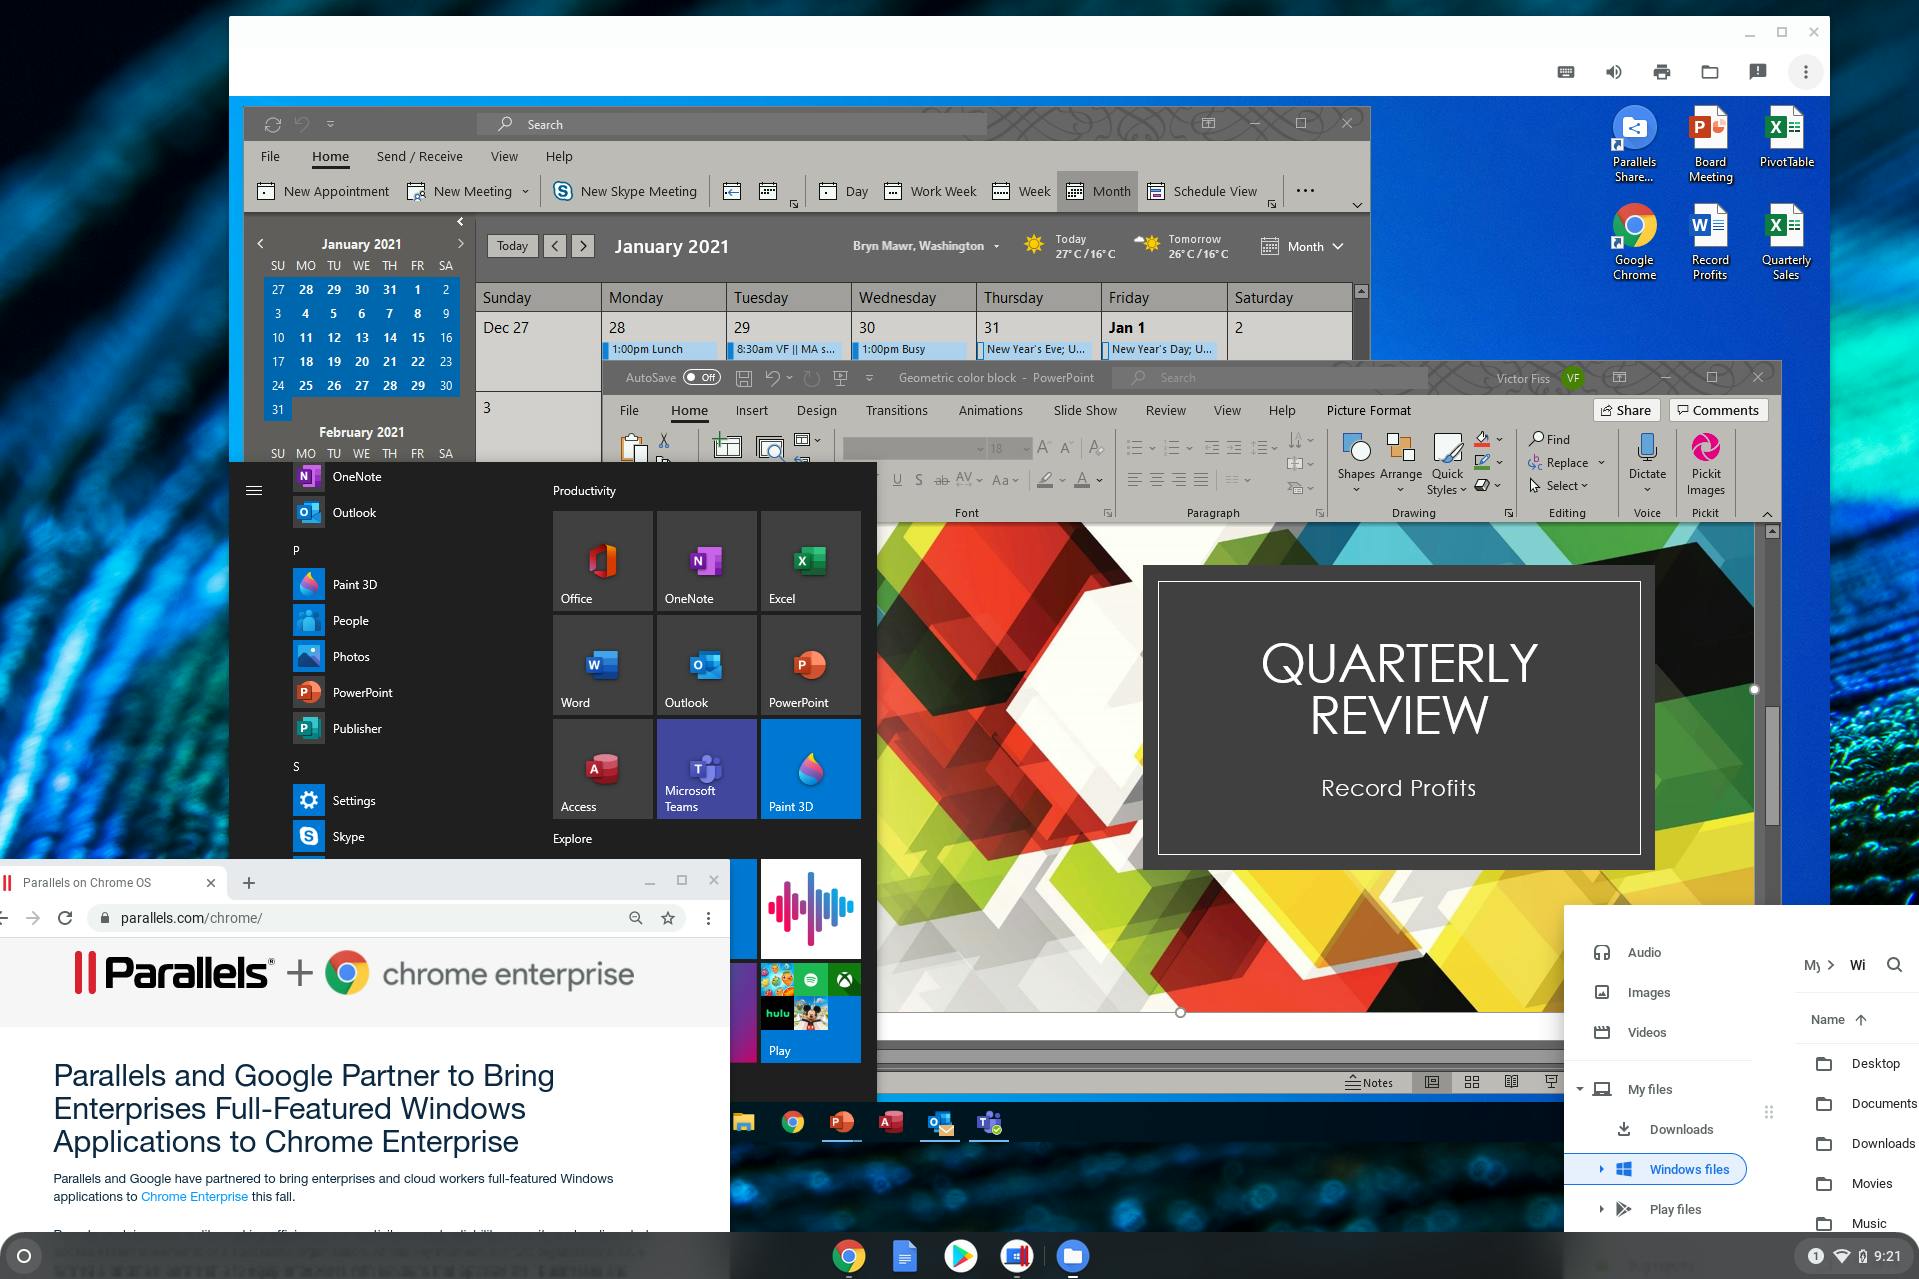Open Quick Styles in the Drawing group
This screenshot has width=1919, height=1279.
1447,462
